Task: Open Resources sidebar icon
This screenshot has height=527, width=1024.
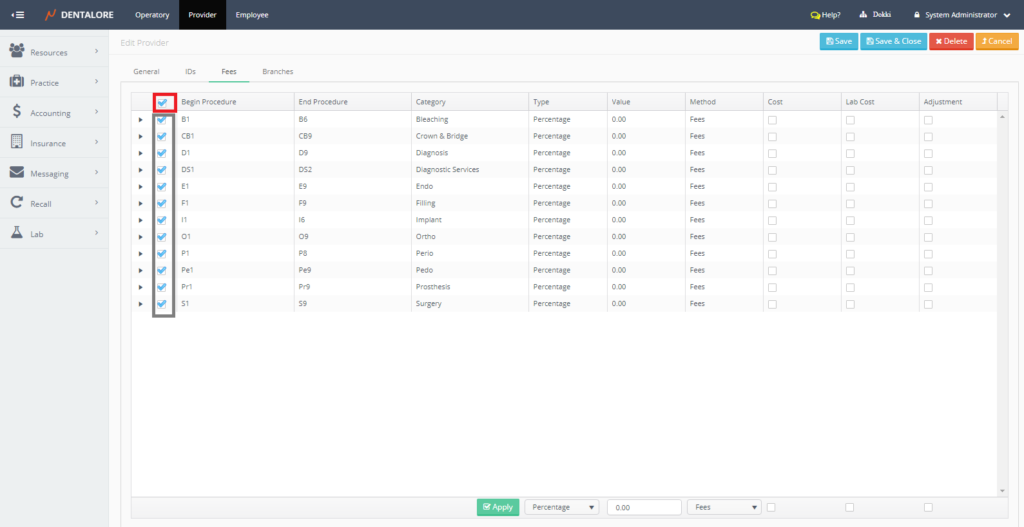Action: 17,51
